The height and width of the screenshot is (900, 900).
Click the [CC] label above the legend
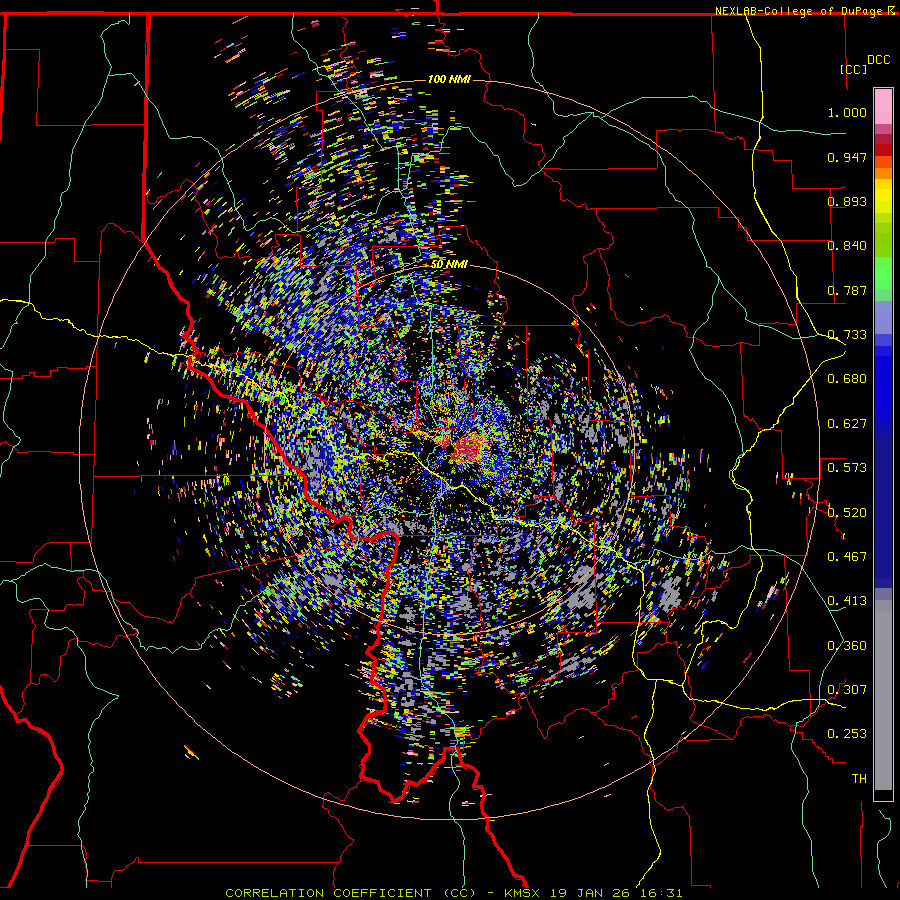854,69
